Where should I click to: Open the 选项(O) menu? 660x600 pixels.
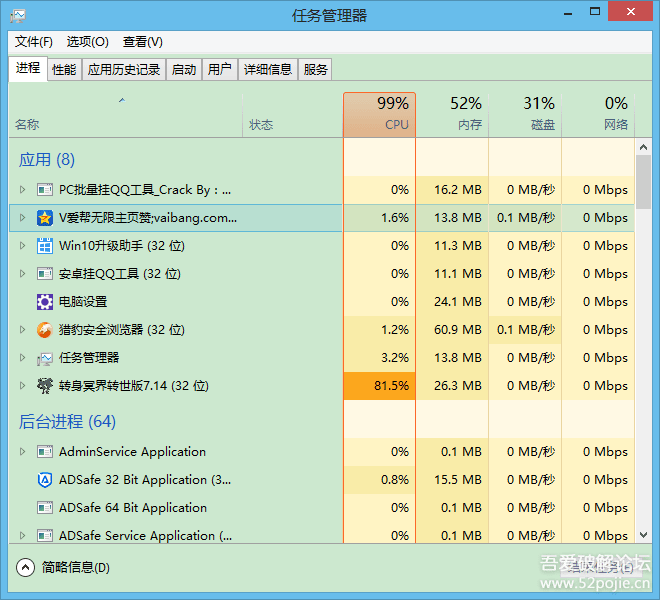(x=88, y=42)
